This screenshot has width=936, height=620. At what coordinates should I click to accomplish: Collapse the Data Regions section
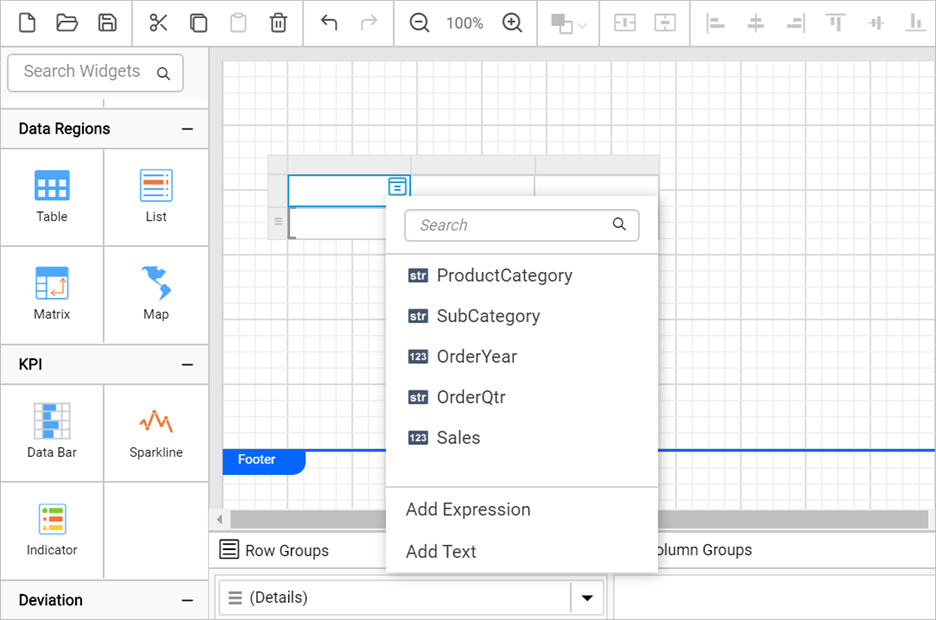187,129
